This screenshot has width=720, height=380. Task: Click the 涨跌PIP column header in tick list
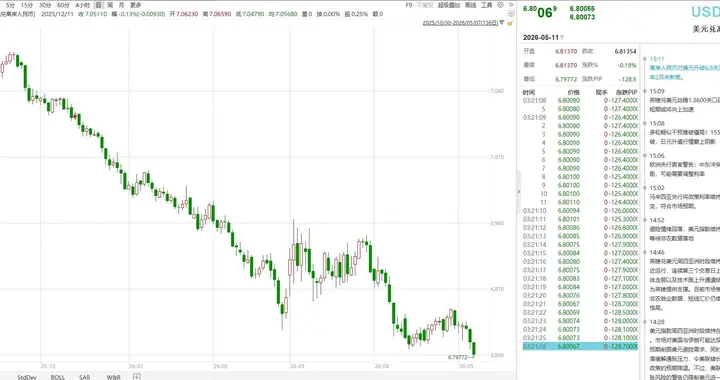click(626, 92)
